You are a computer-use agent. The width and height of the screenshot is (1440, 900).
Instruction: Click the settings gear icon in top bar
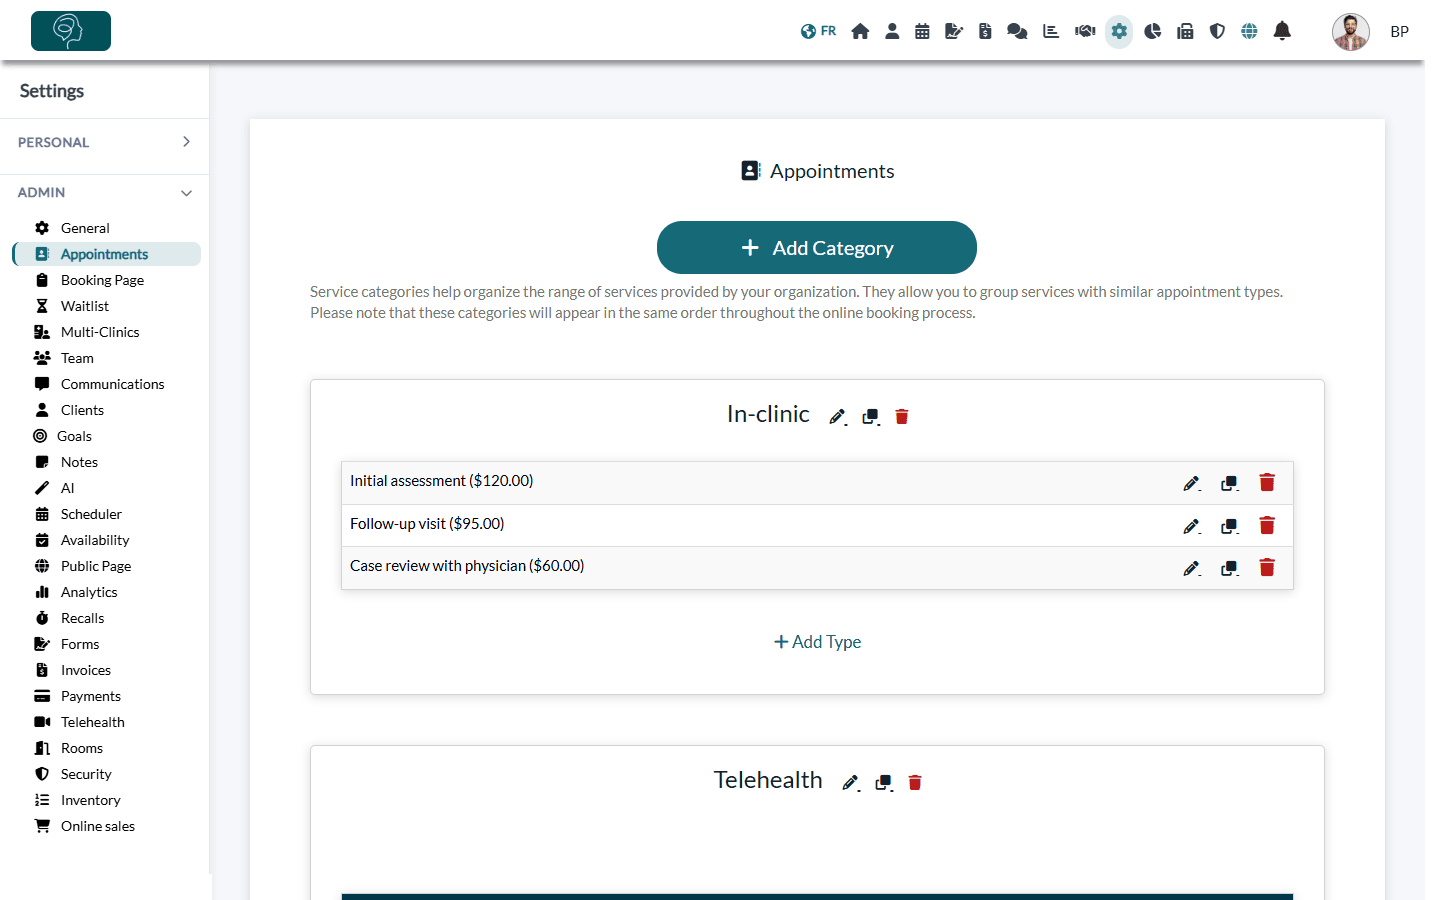pos(1119,31)
